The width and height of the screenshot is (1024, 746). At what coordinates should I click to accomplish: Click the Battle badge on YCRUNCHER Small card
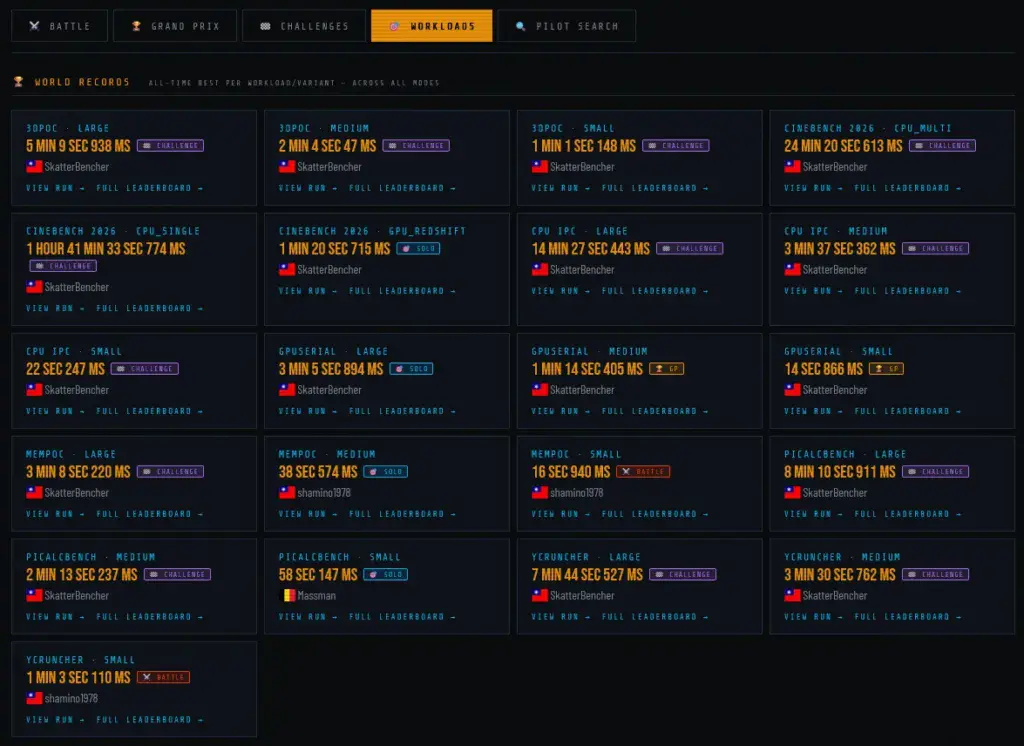pos(163,677)
